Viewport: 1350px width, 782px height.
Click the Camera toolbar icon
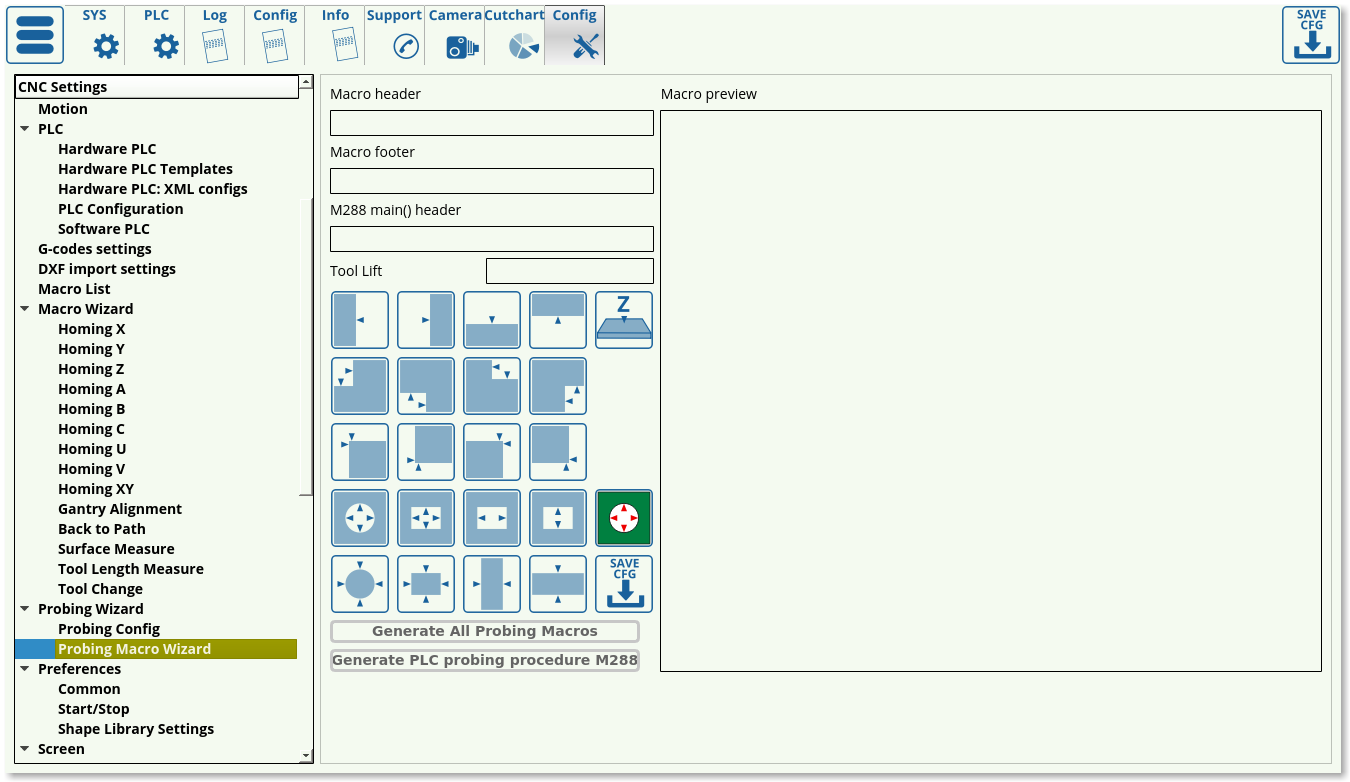coord(456,36)
